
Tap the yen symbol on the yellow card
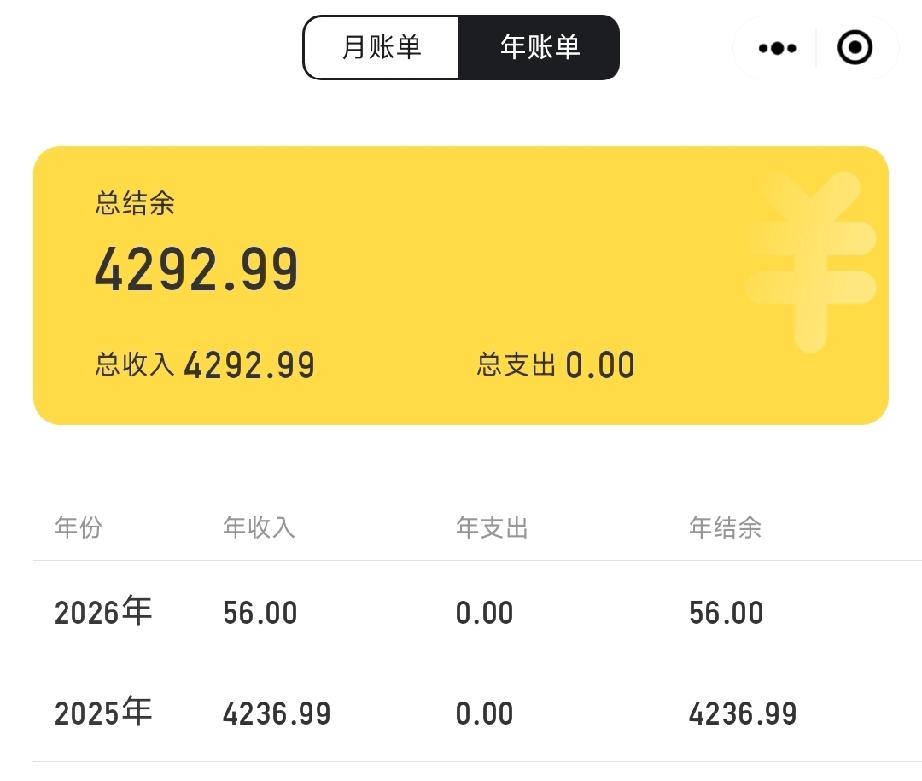(811, 262)
